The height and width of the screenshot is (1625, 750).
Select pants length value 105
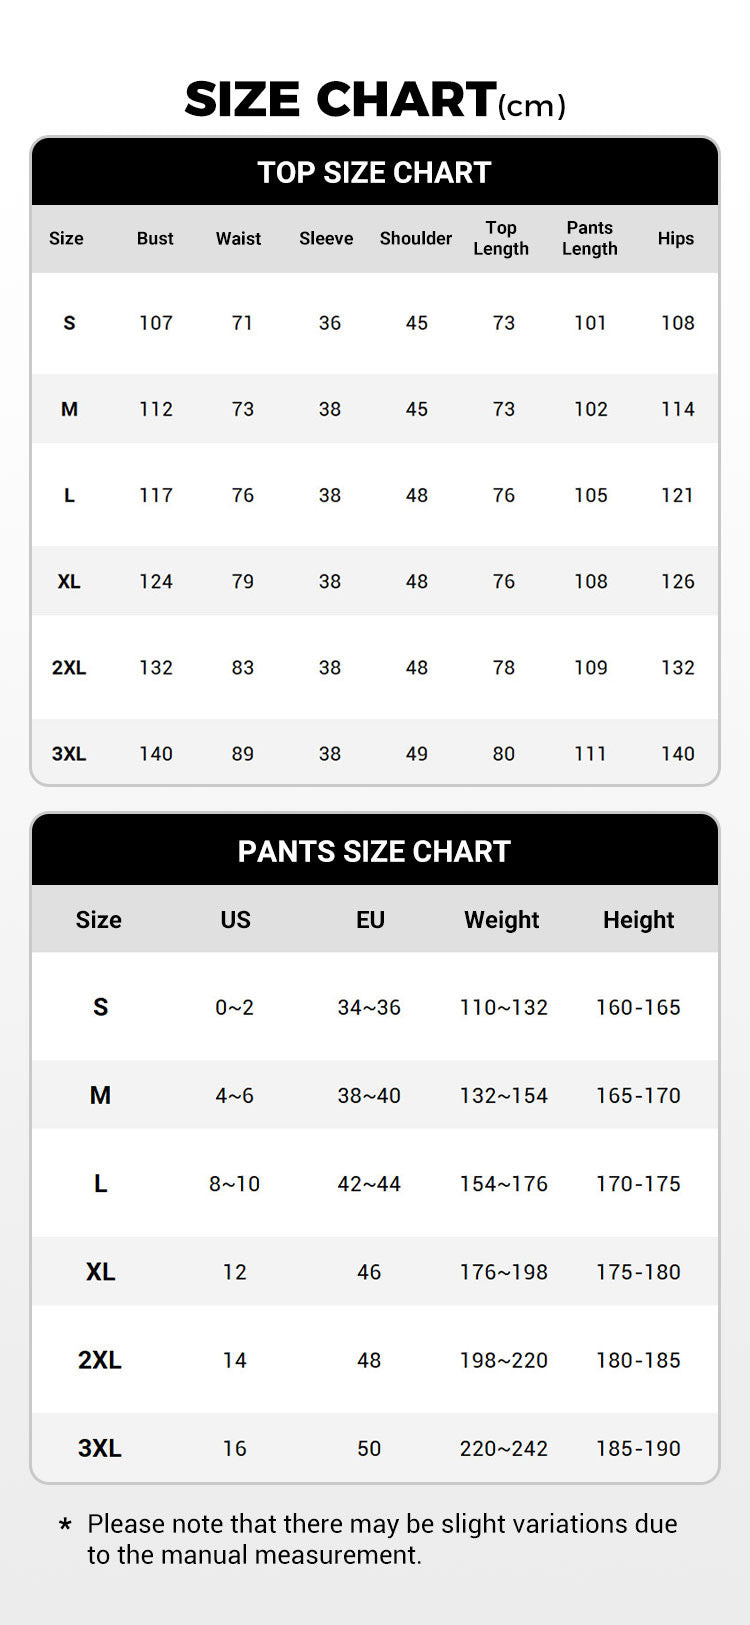click(x=591, y=495)
